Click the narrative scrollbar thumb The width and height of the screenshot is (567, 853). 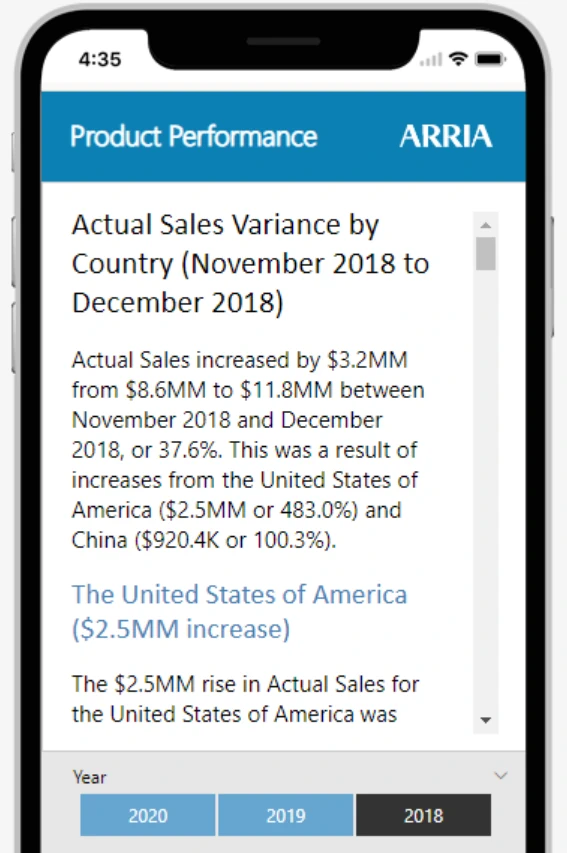(486, 254)
